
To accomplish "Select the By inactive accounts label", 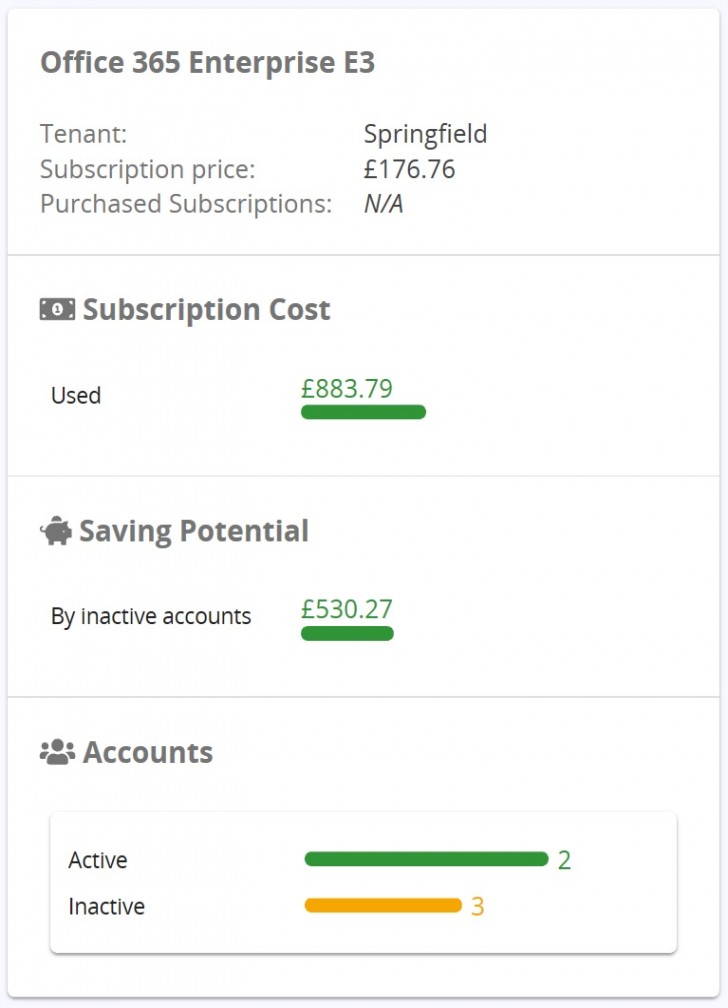I will tap(151, 616).
